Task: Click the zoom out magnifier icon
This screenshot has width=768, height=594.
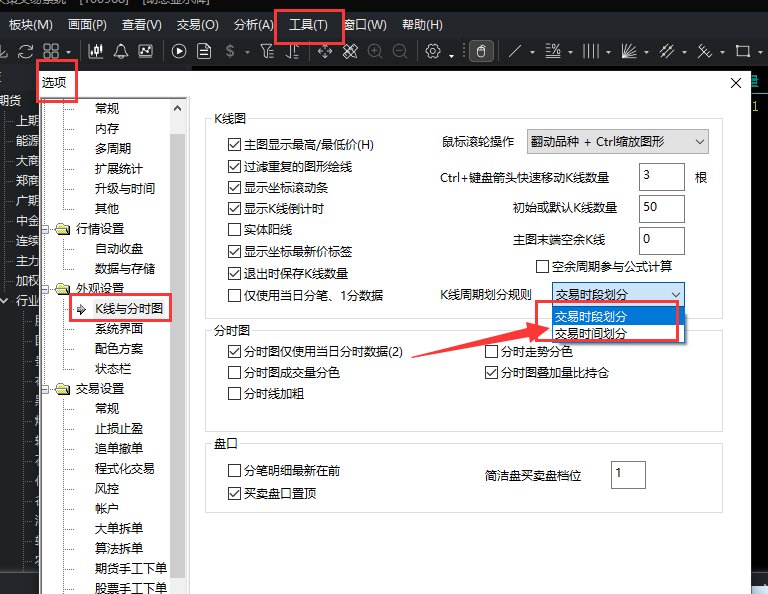Action: pyautogui.click(x=400, y=51)
